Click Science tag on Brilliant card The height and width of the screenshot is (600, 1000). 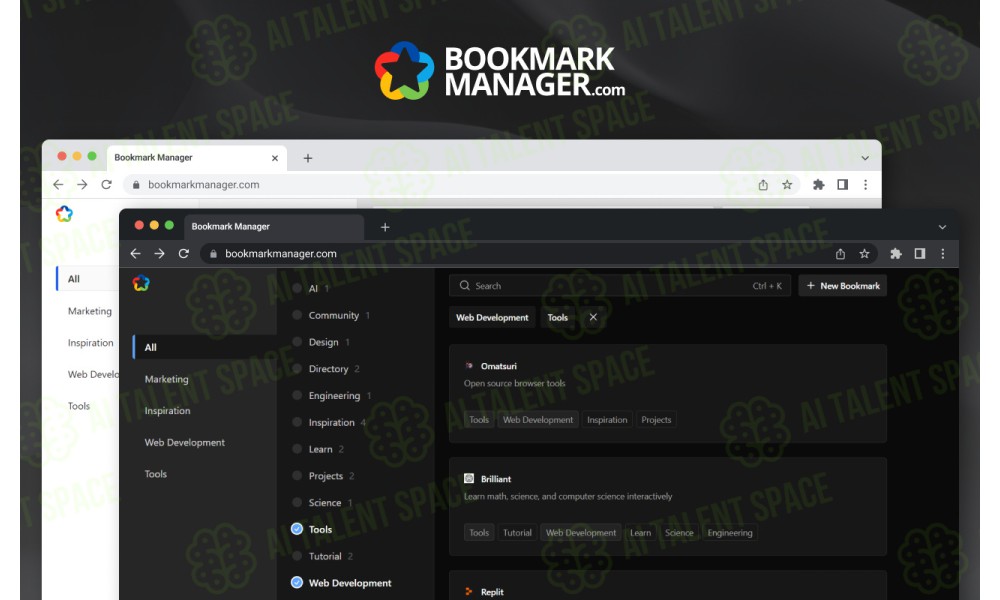[679, 532]
